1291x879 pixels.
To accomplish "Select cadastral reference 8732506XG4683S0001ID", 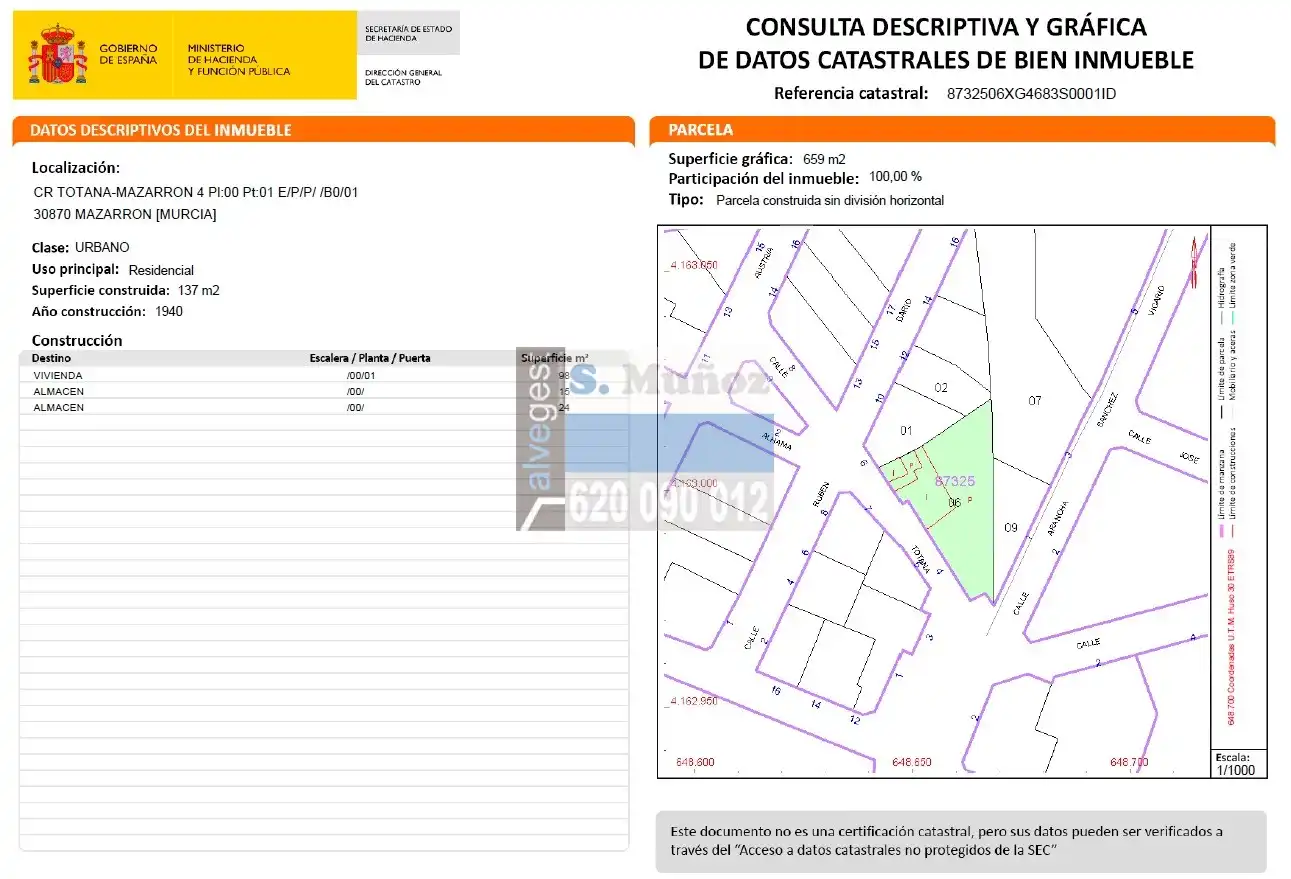I will pyautogui.click(x=1031, y=94).
